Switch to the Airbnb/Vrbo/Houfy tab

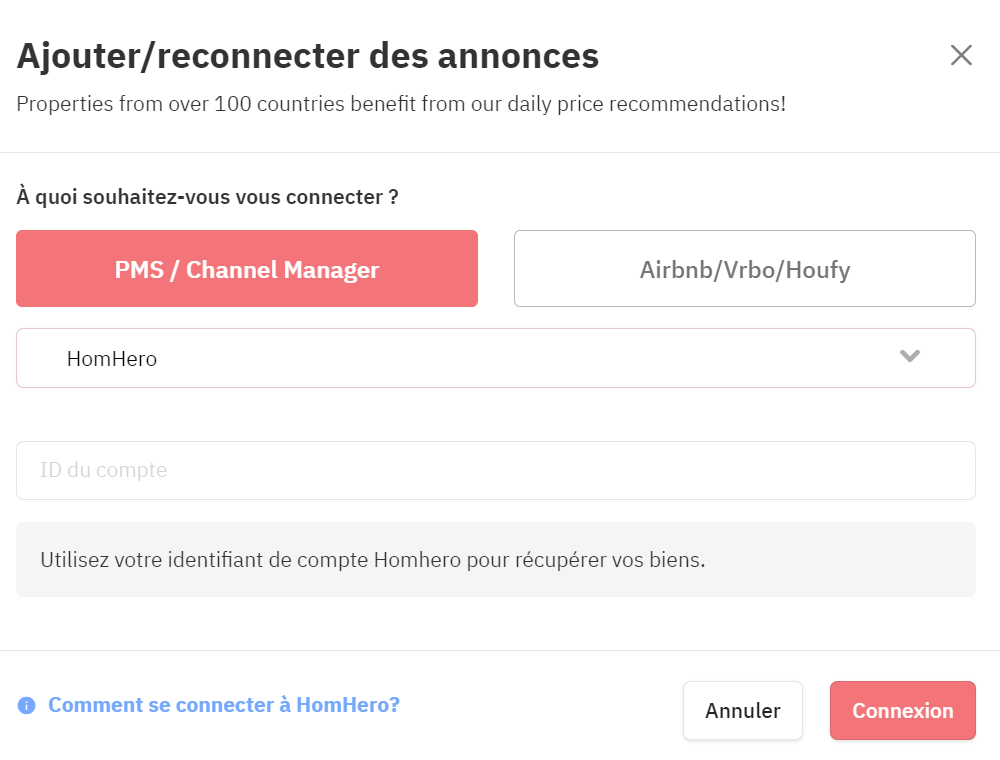point(744,268)
